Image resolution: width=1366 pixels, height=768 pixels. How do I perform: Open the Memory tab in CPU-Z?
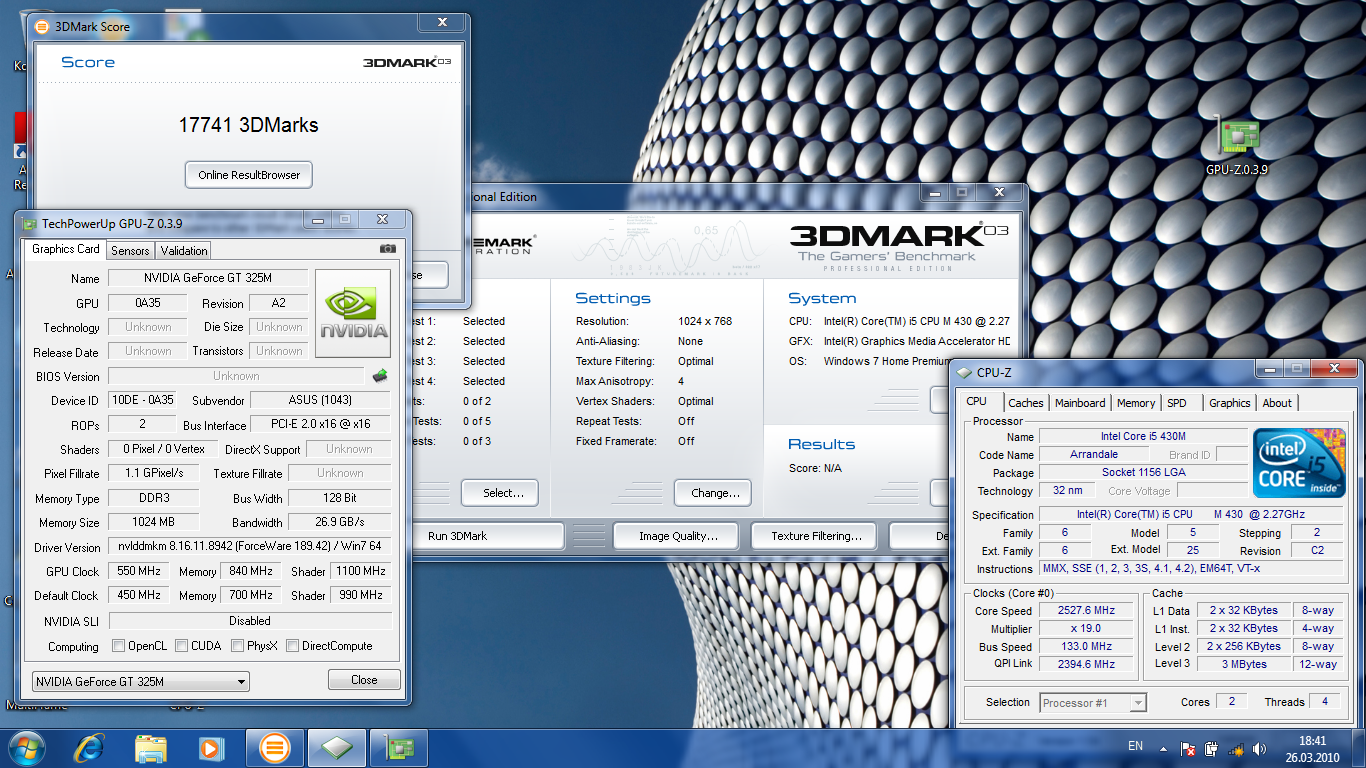click(1136, 403)
